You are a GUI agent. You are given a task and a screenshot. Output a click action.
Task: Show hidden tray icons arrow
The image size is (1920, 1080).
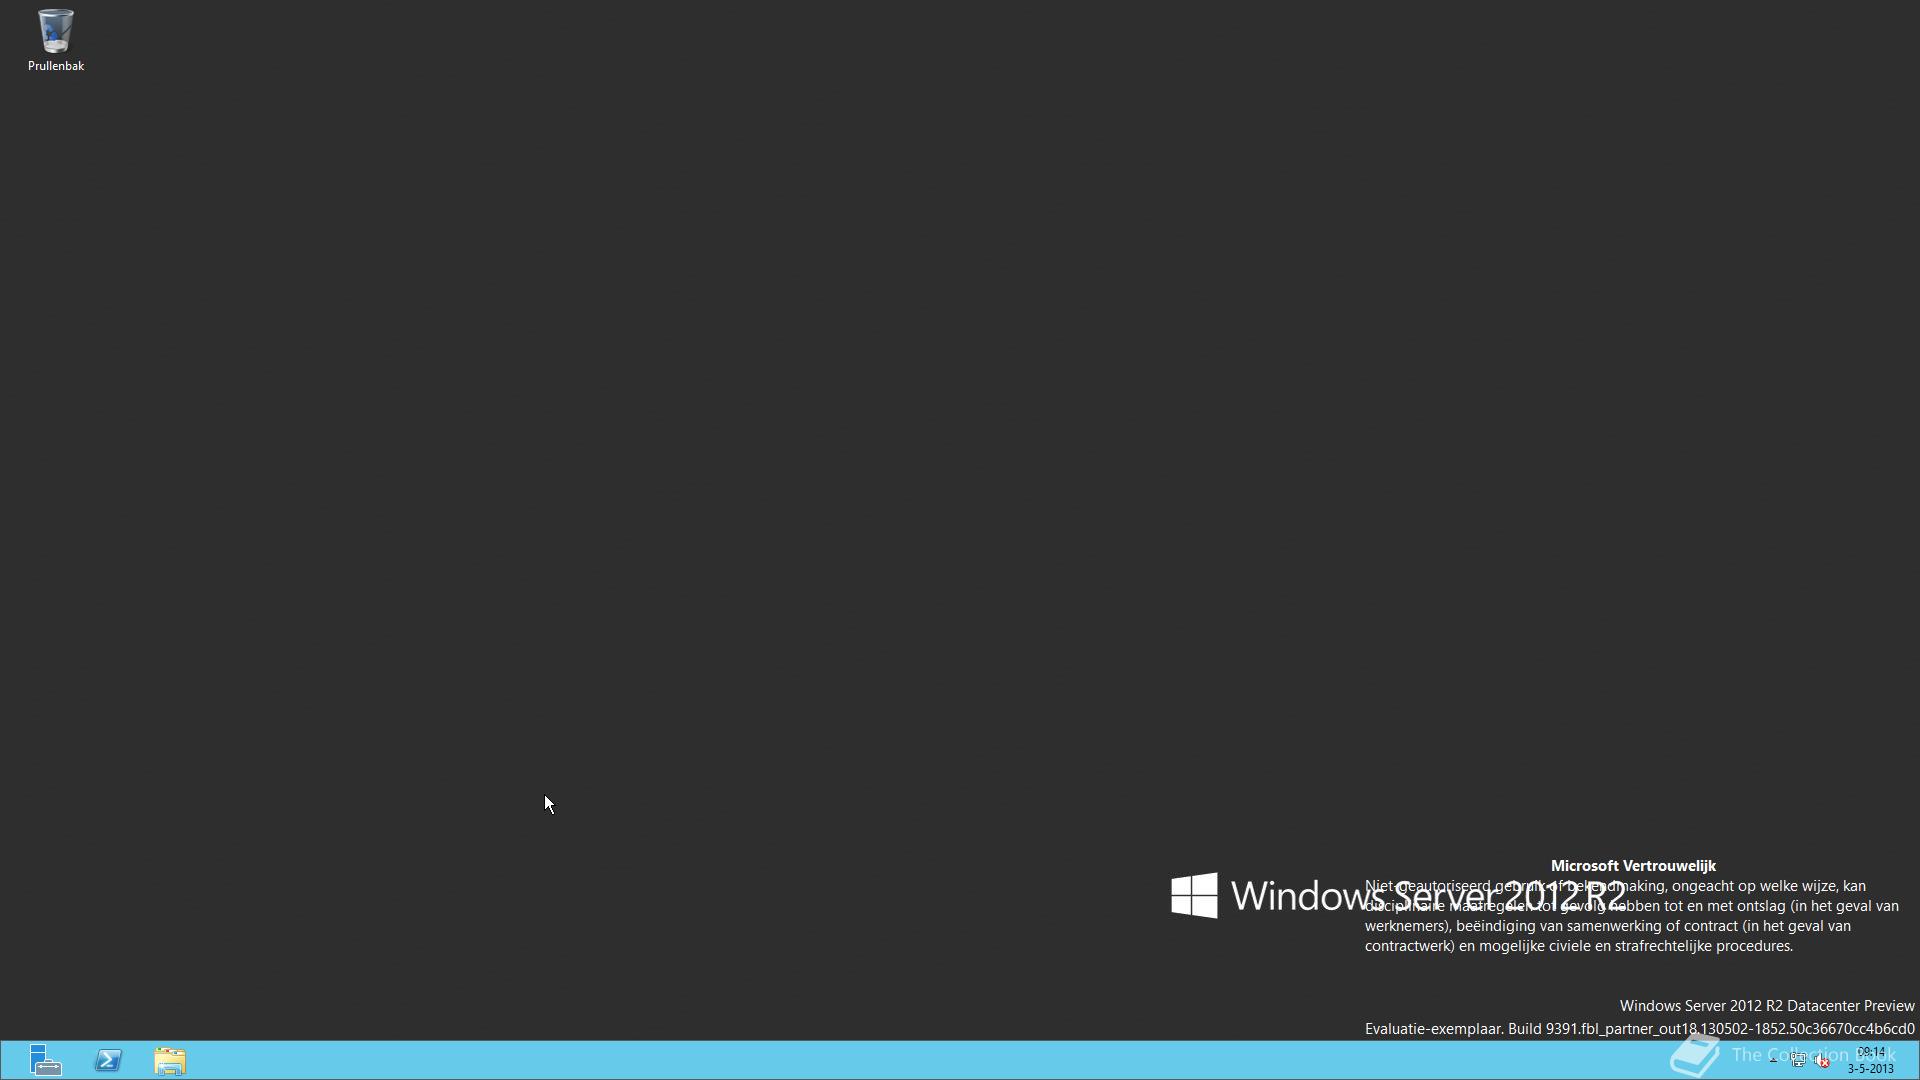pyautogui.click(x=1773, y=1061)
